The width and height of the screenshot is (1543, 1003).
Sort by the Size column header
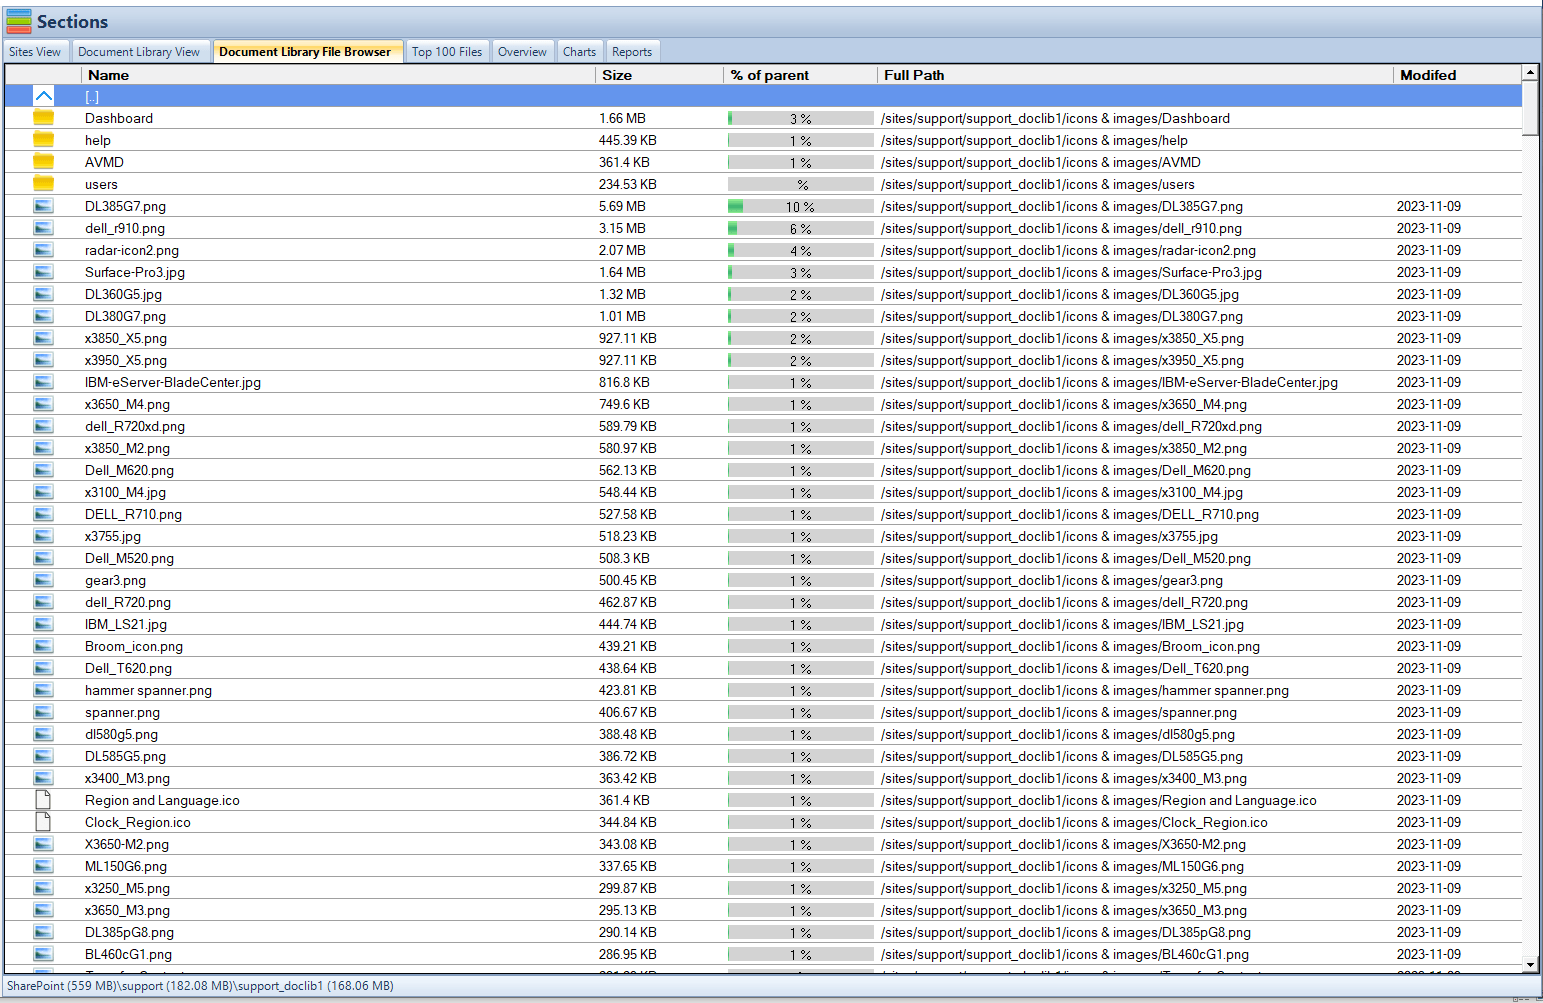pos(617,74)
